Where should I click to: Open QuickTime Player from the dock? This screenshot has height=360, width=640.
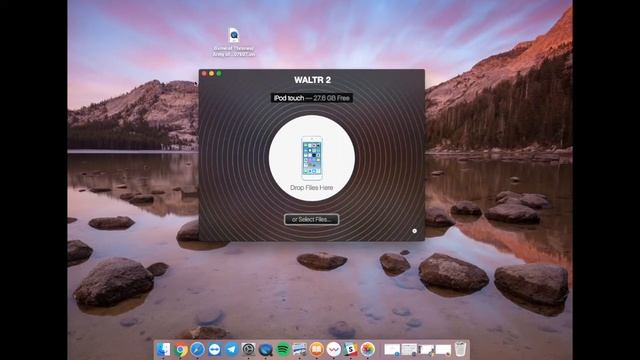click(x=265, y=349)
